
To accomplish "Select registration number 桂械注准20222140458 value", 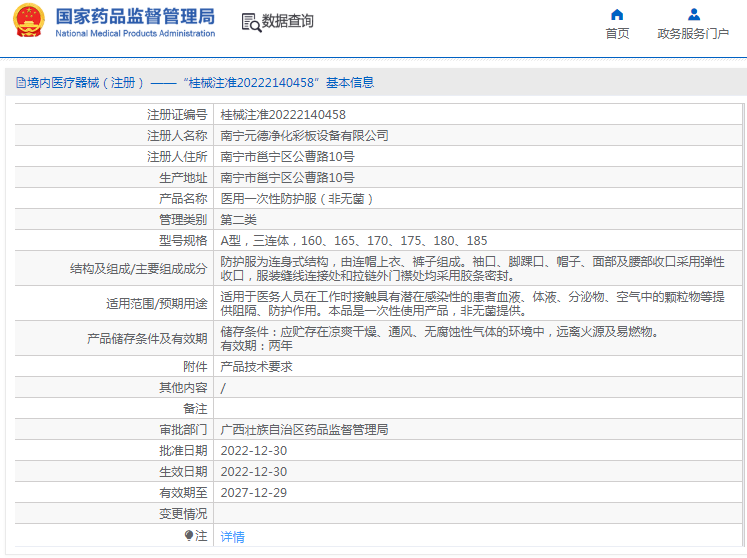I will 283,115.
